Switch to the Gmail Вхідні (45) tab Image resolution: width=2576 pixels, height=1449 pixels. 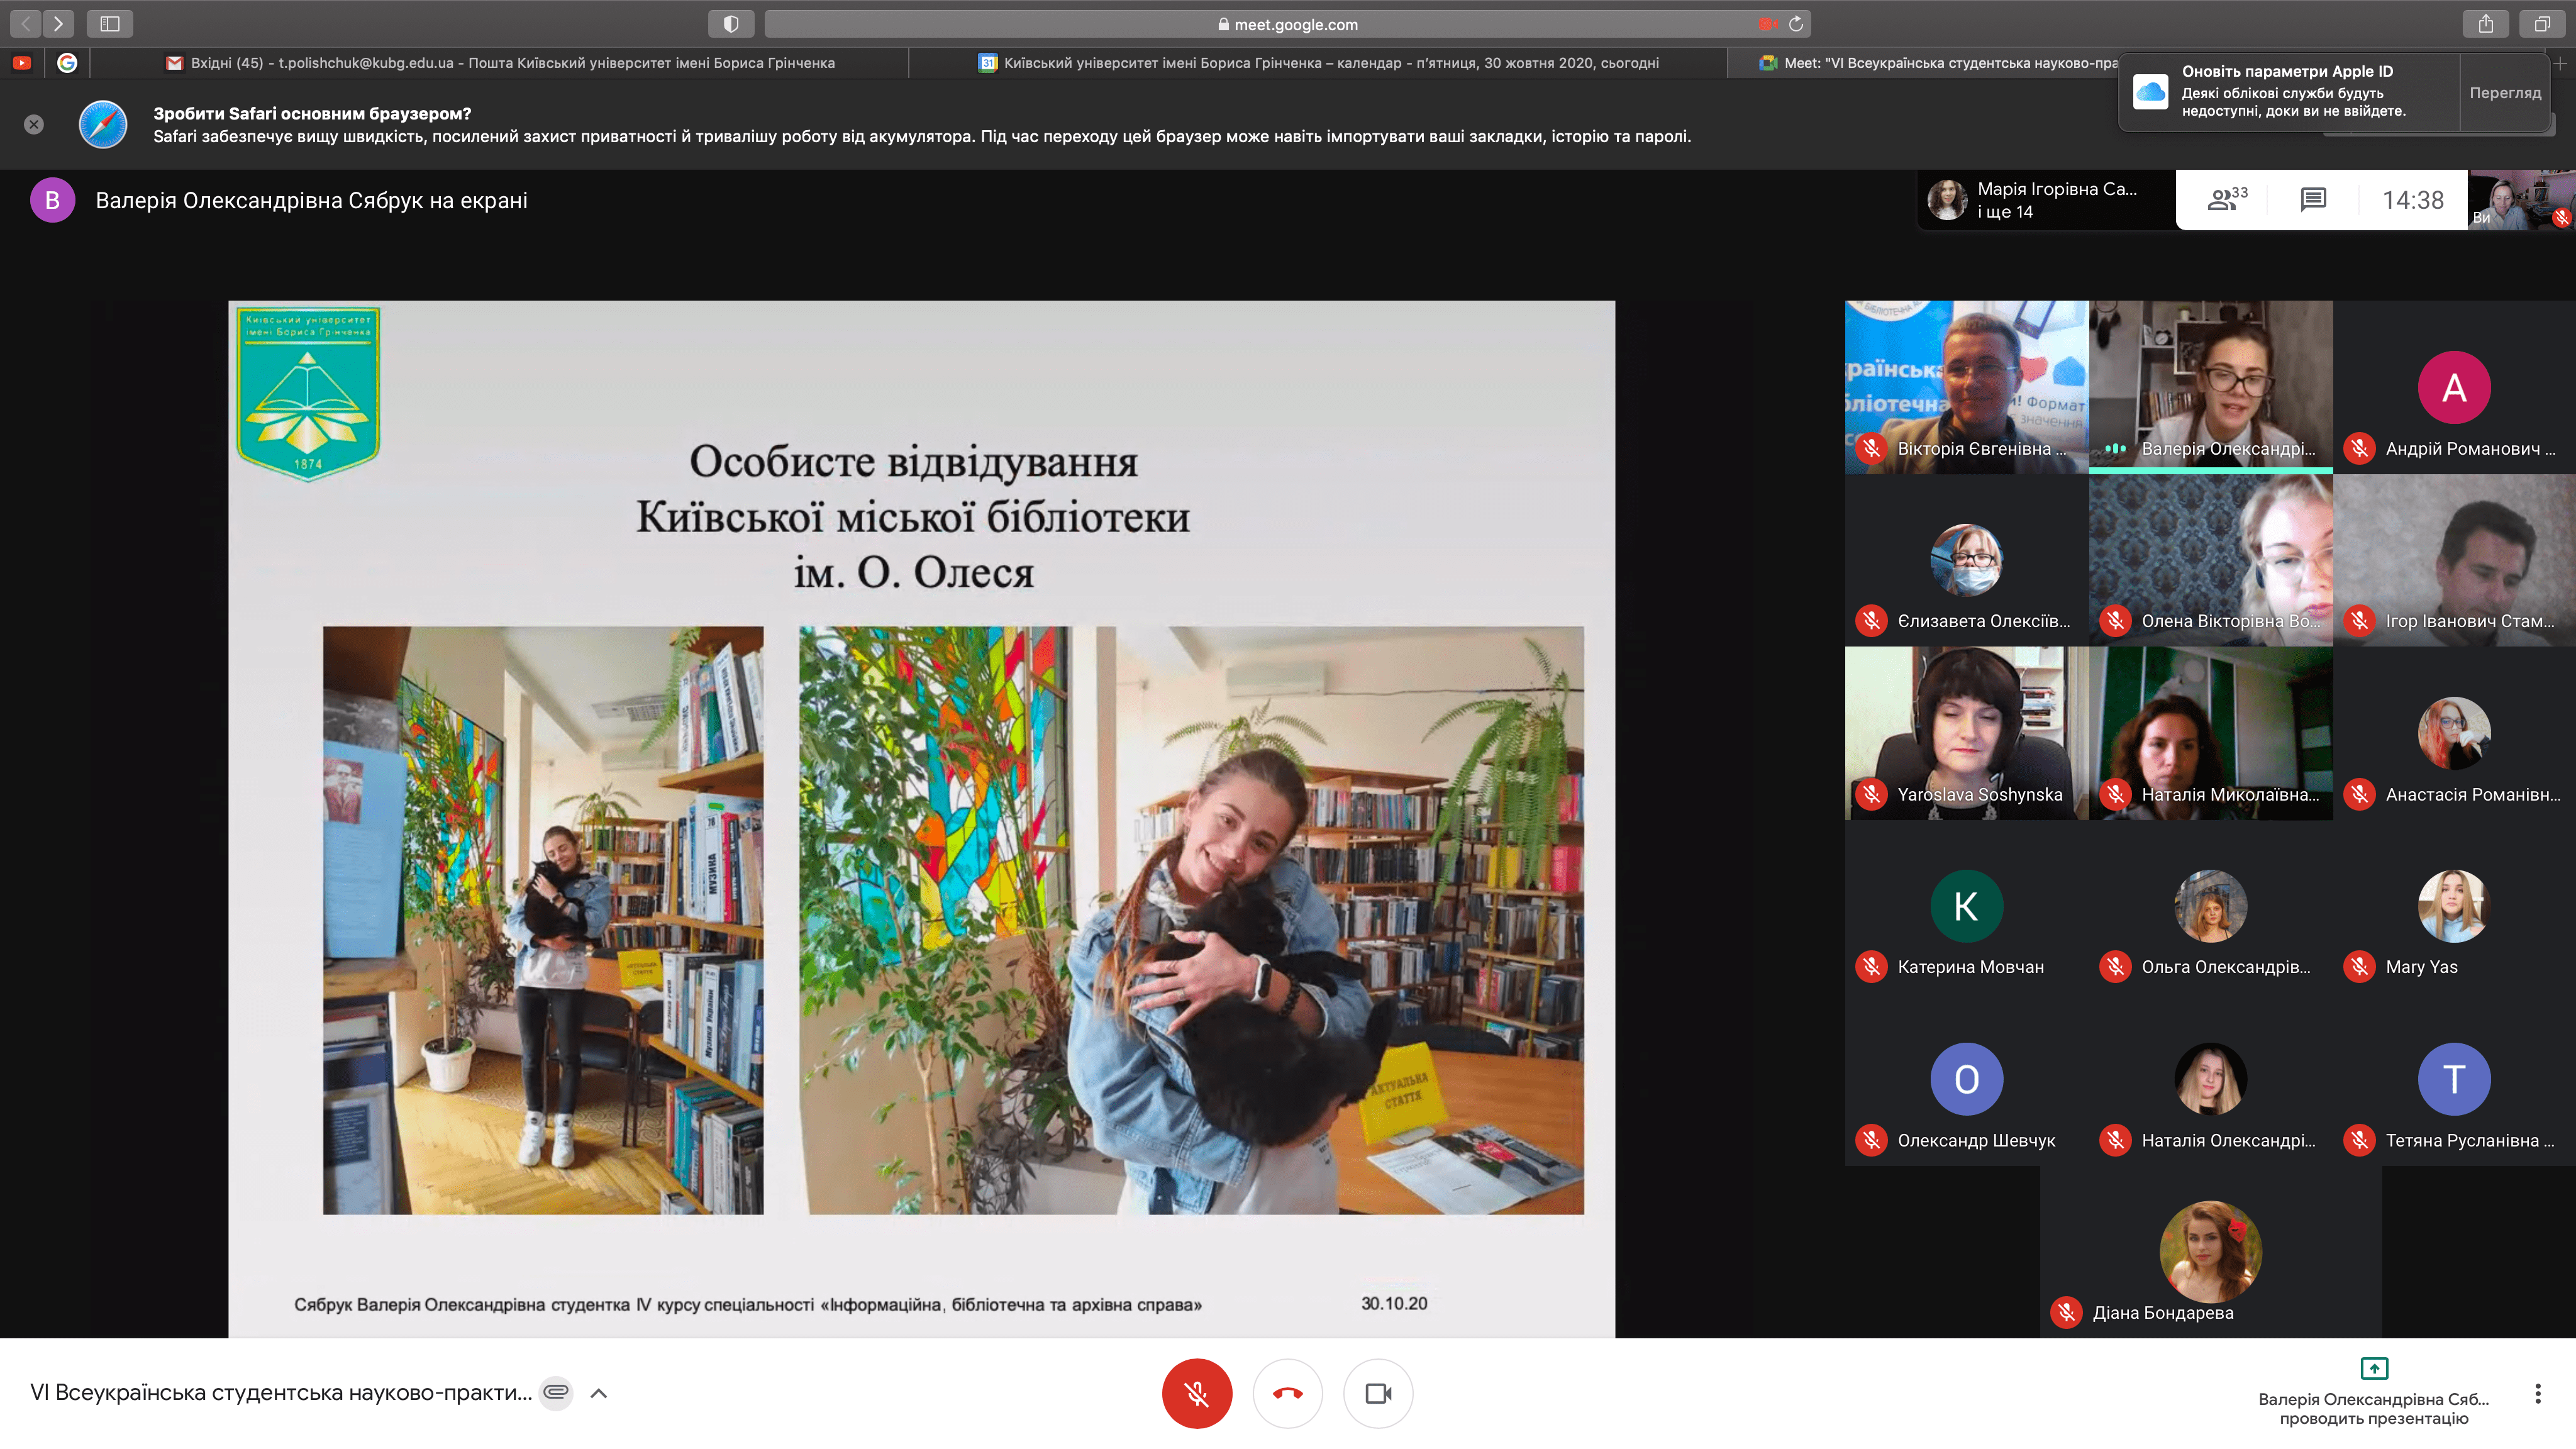pos(500,63)
